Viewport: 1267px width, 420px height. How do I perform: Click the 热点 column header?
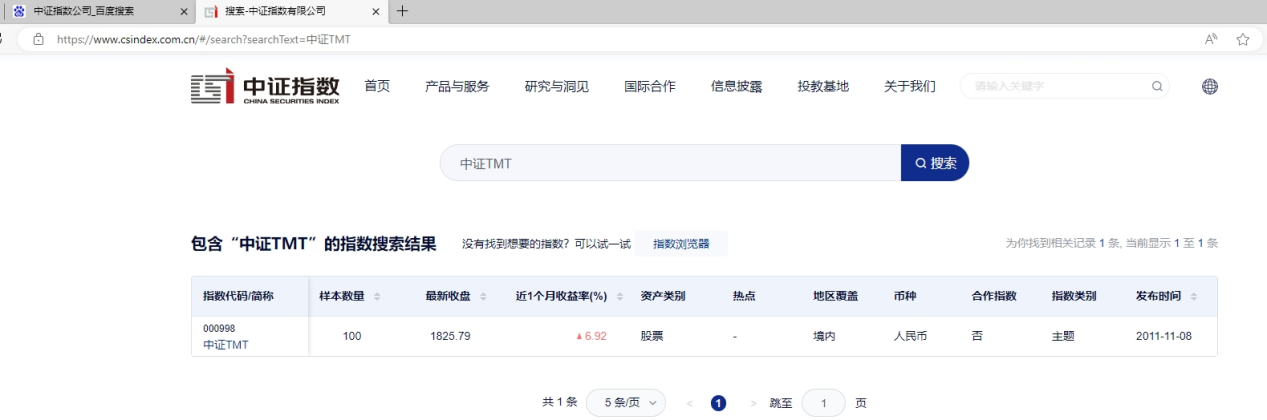tap(744, 297)
